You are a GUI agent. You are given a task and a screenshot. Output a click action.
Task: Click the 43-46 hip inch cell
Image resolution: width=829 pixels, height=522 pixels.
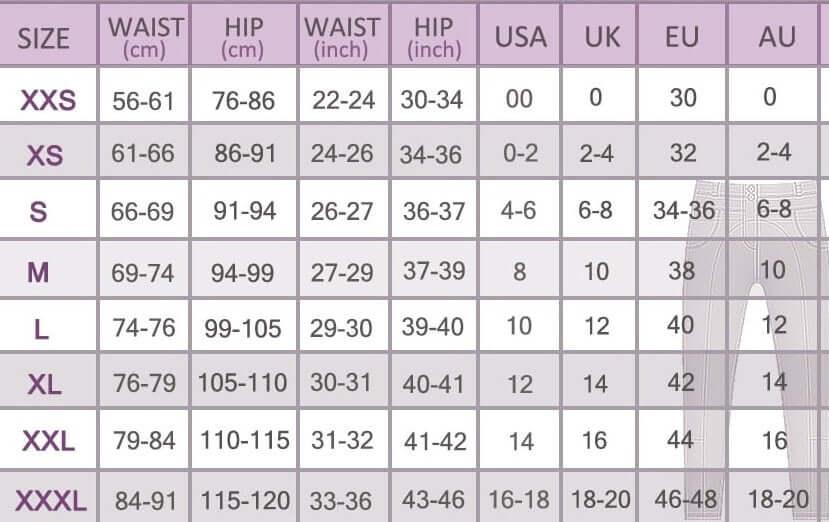pos(433,498)
